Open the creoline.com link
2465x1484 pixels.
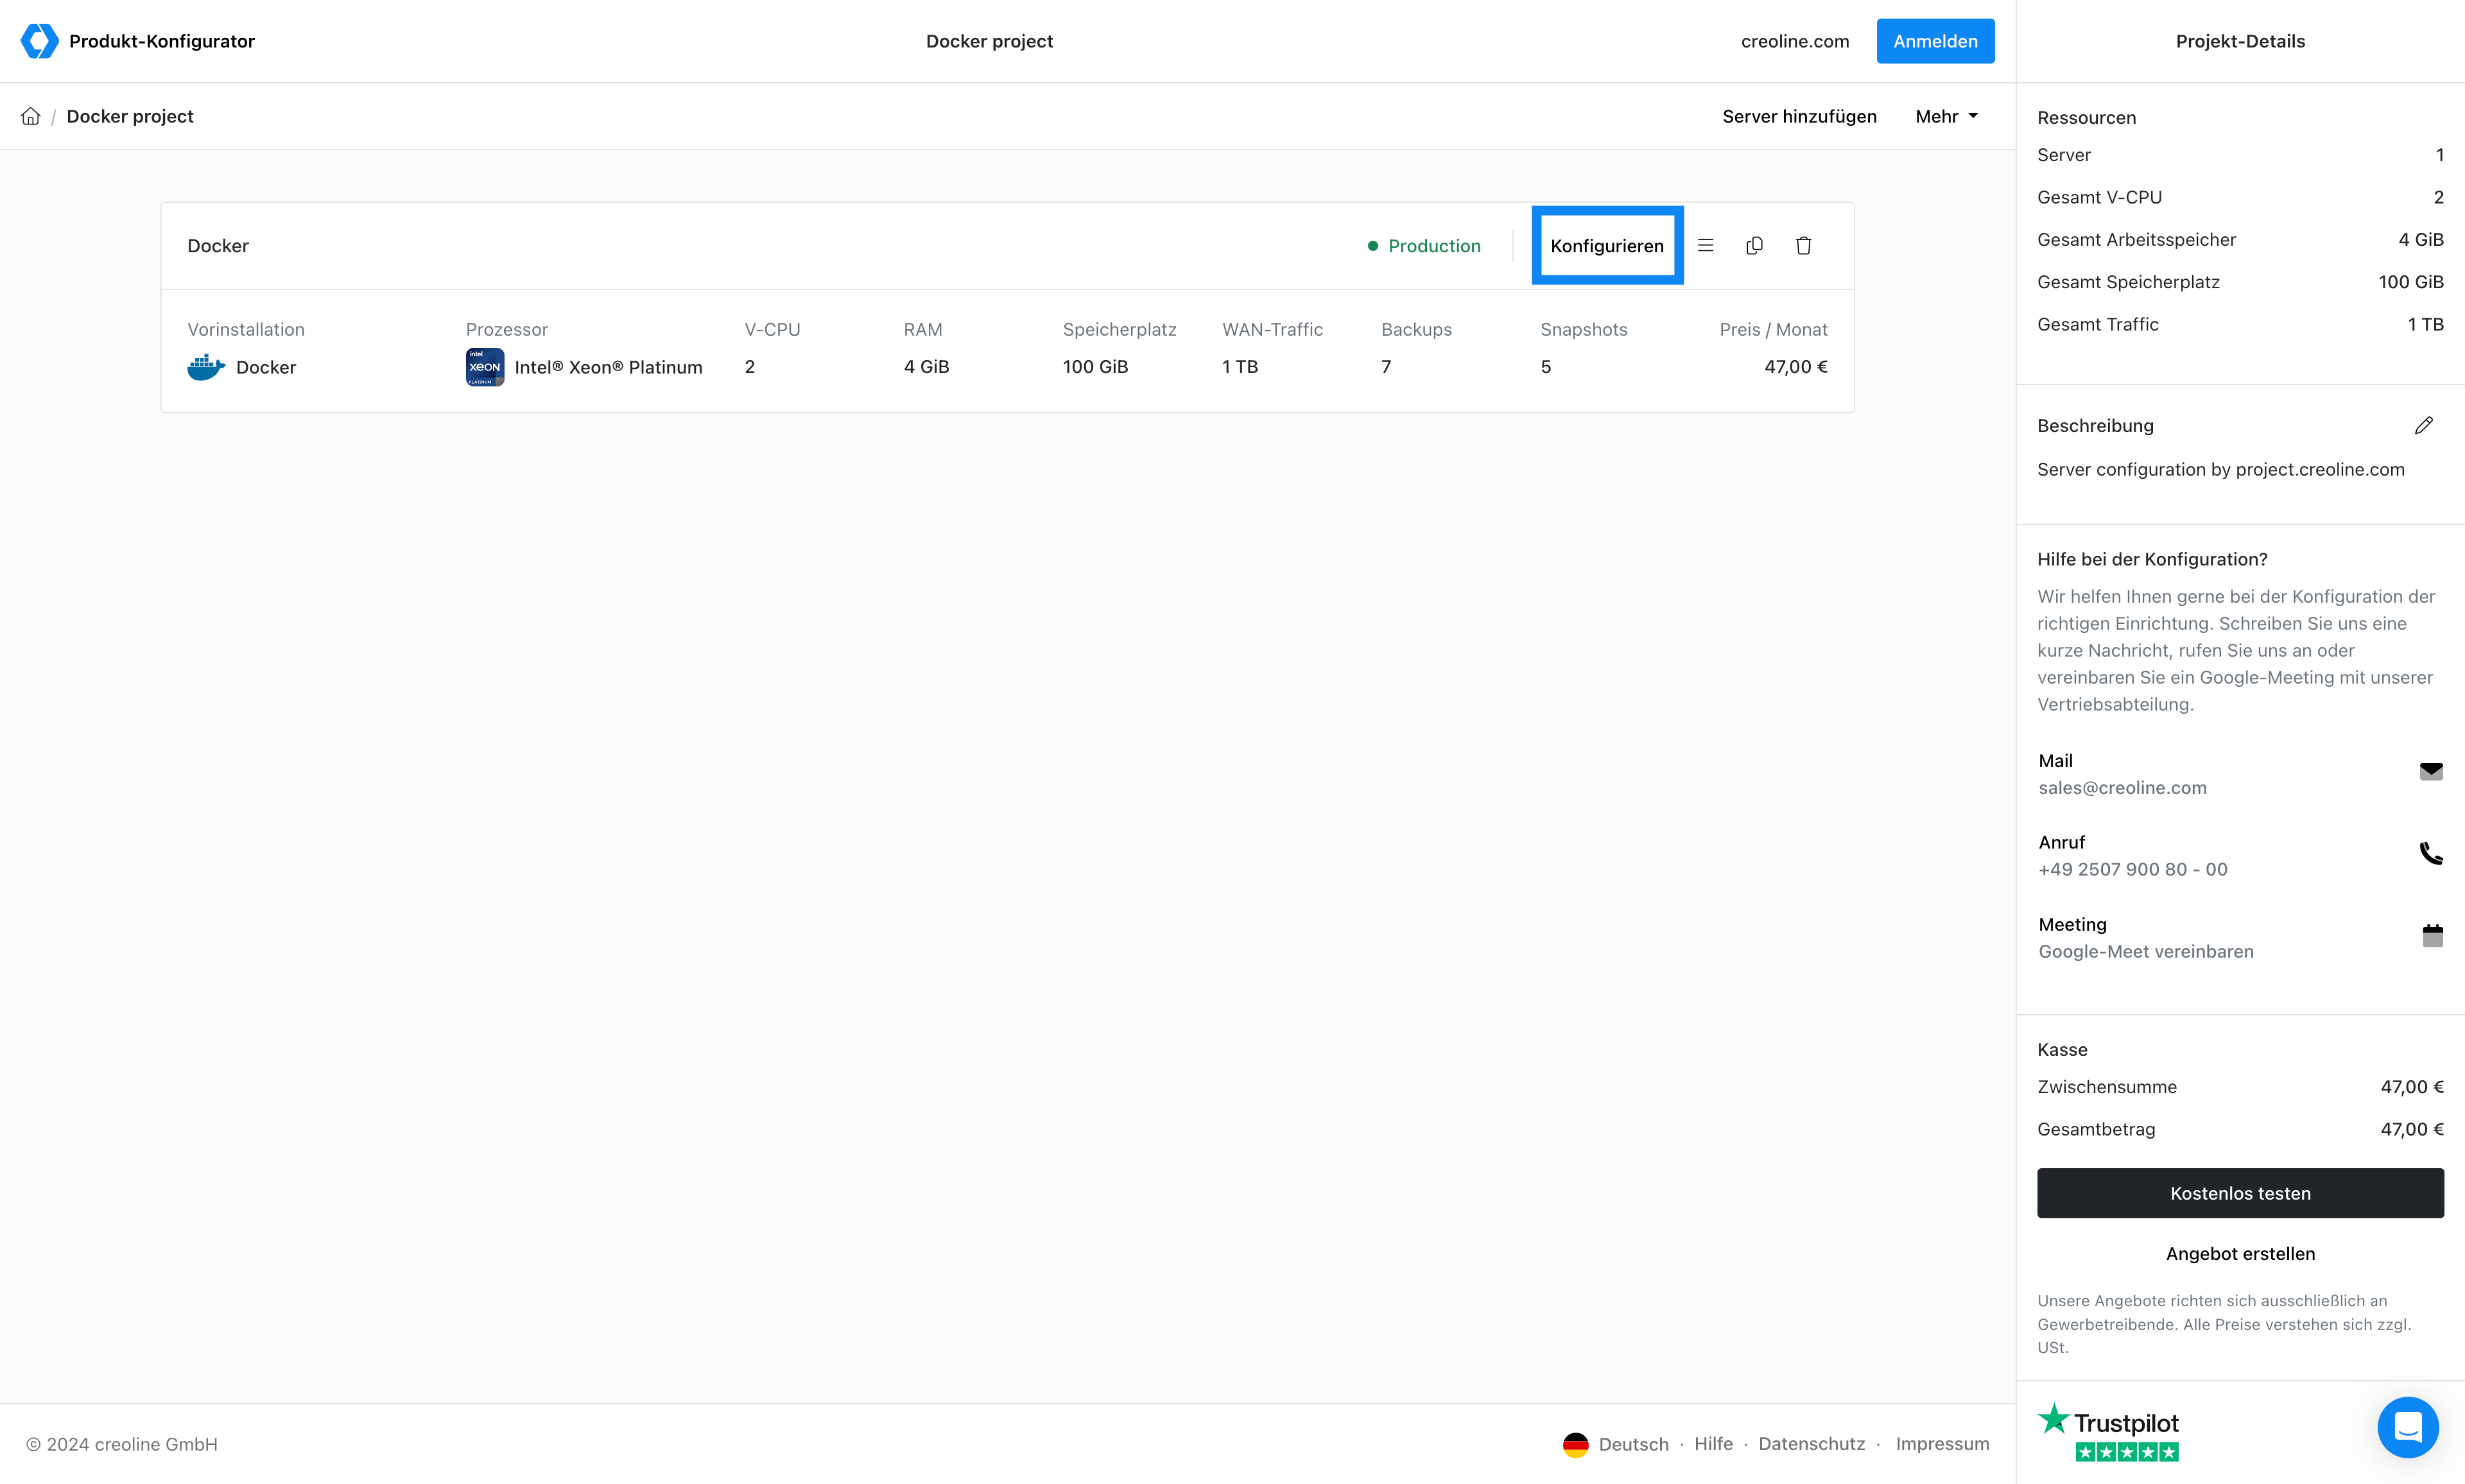click(x=1795, y=41)
